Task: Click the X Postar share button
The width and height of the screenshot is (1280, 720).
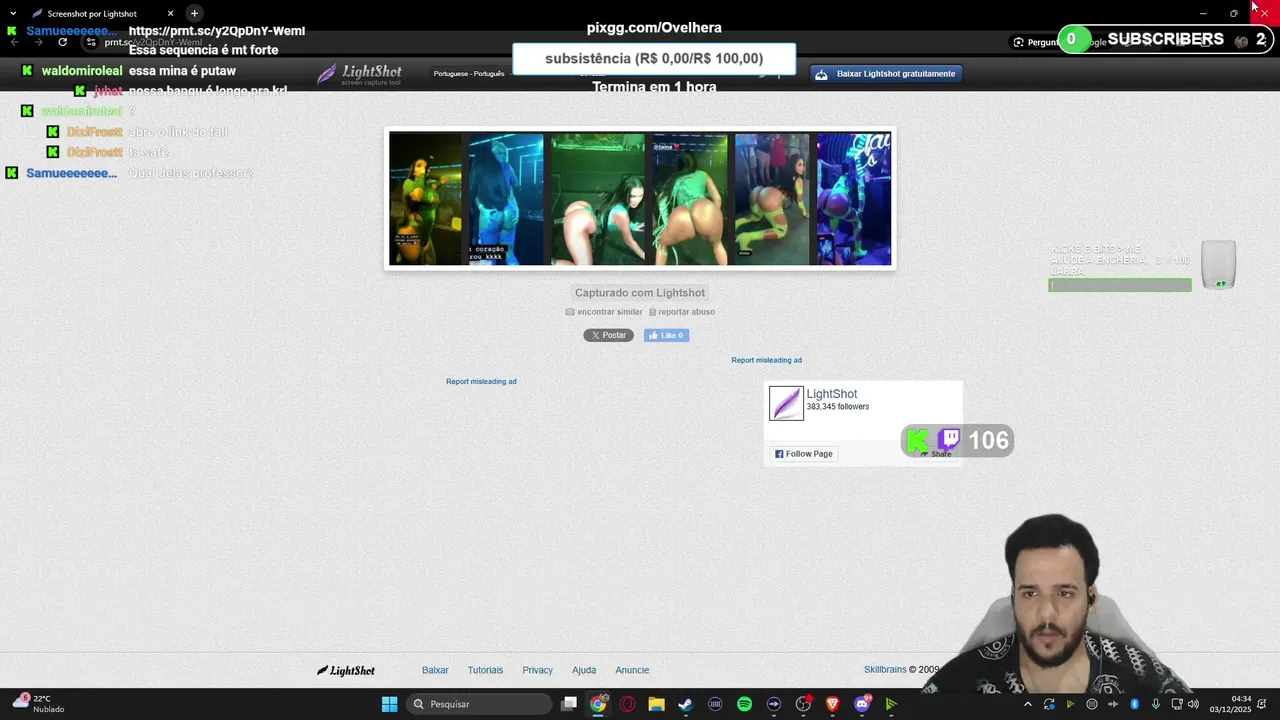Action: [608, 335]
